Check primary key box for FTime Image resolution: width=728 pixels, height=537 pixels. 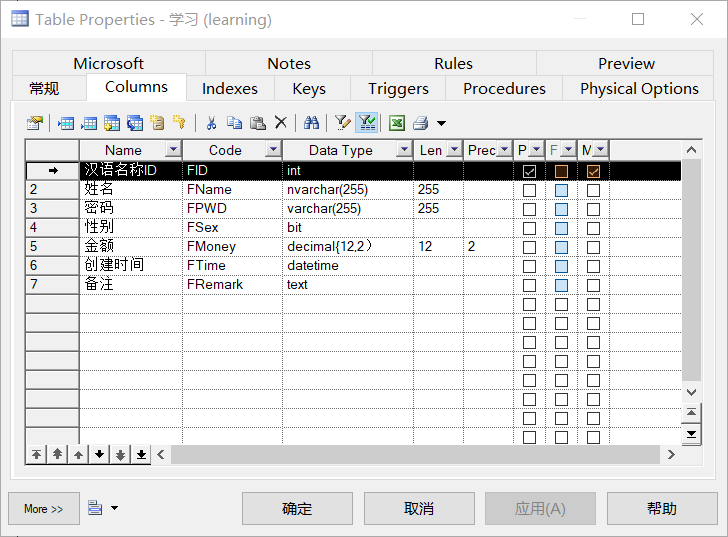[529, 266]
